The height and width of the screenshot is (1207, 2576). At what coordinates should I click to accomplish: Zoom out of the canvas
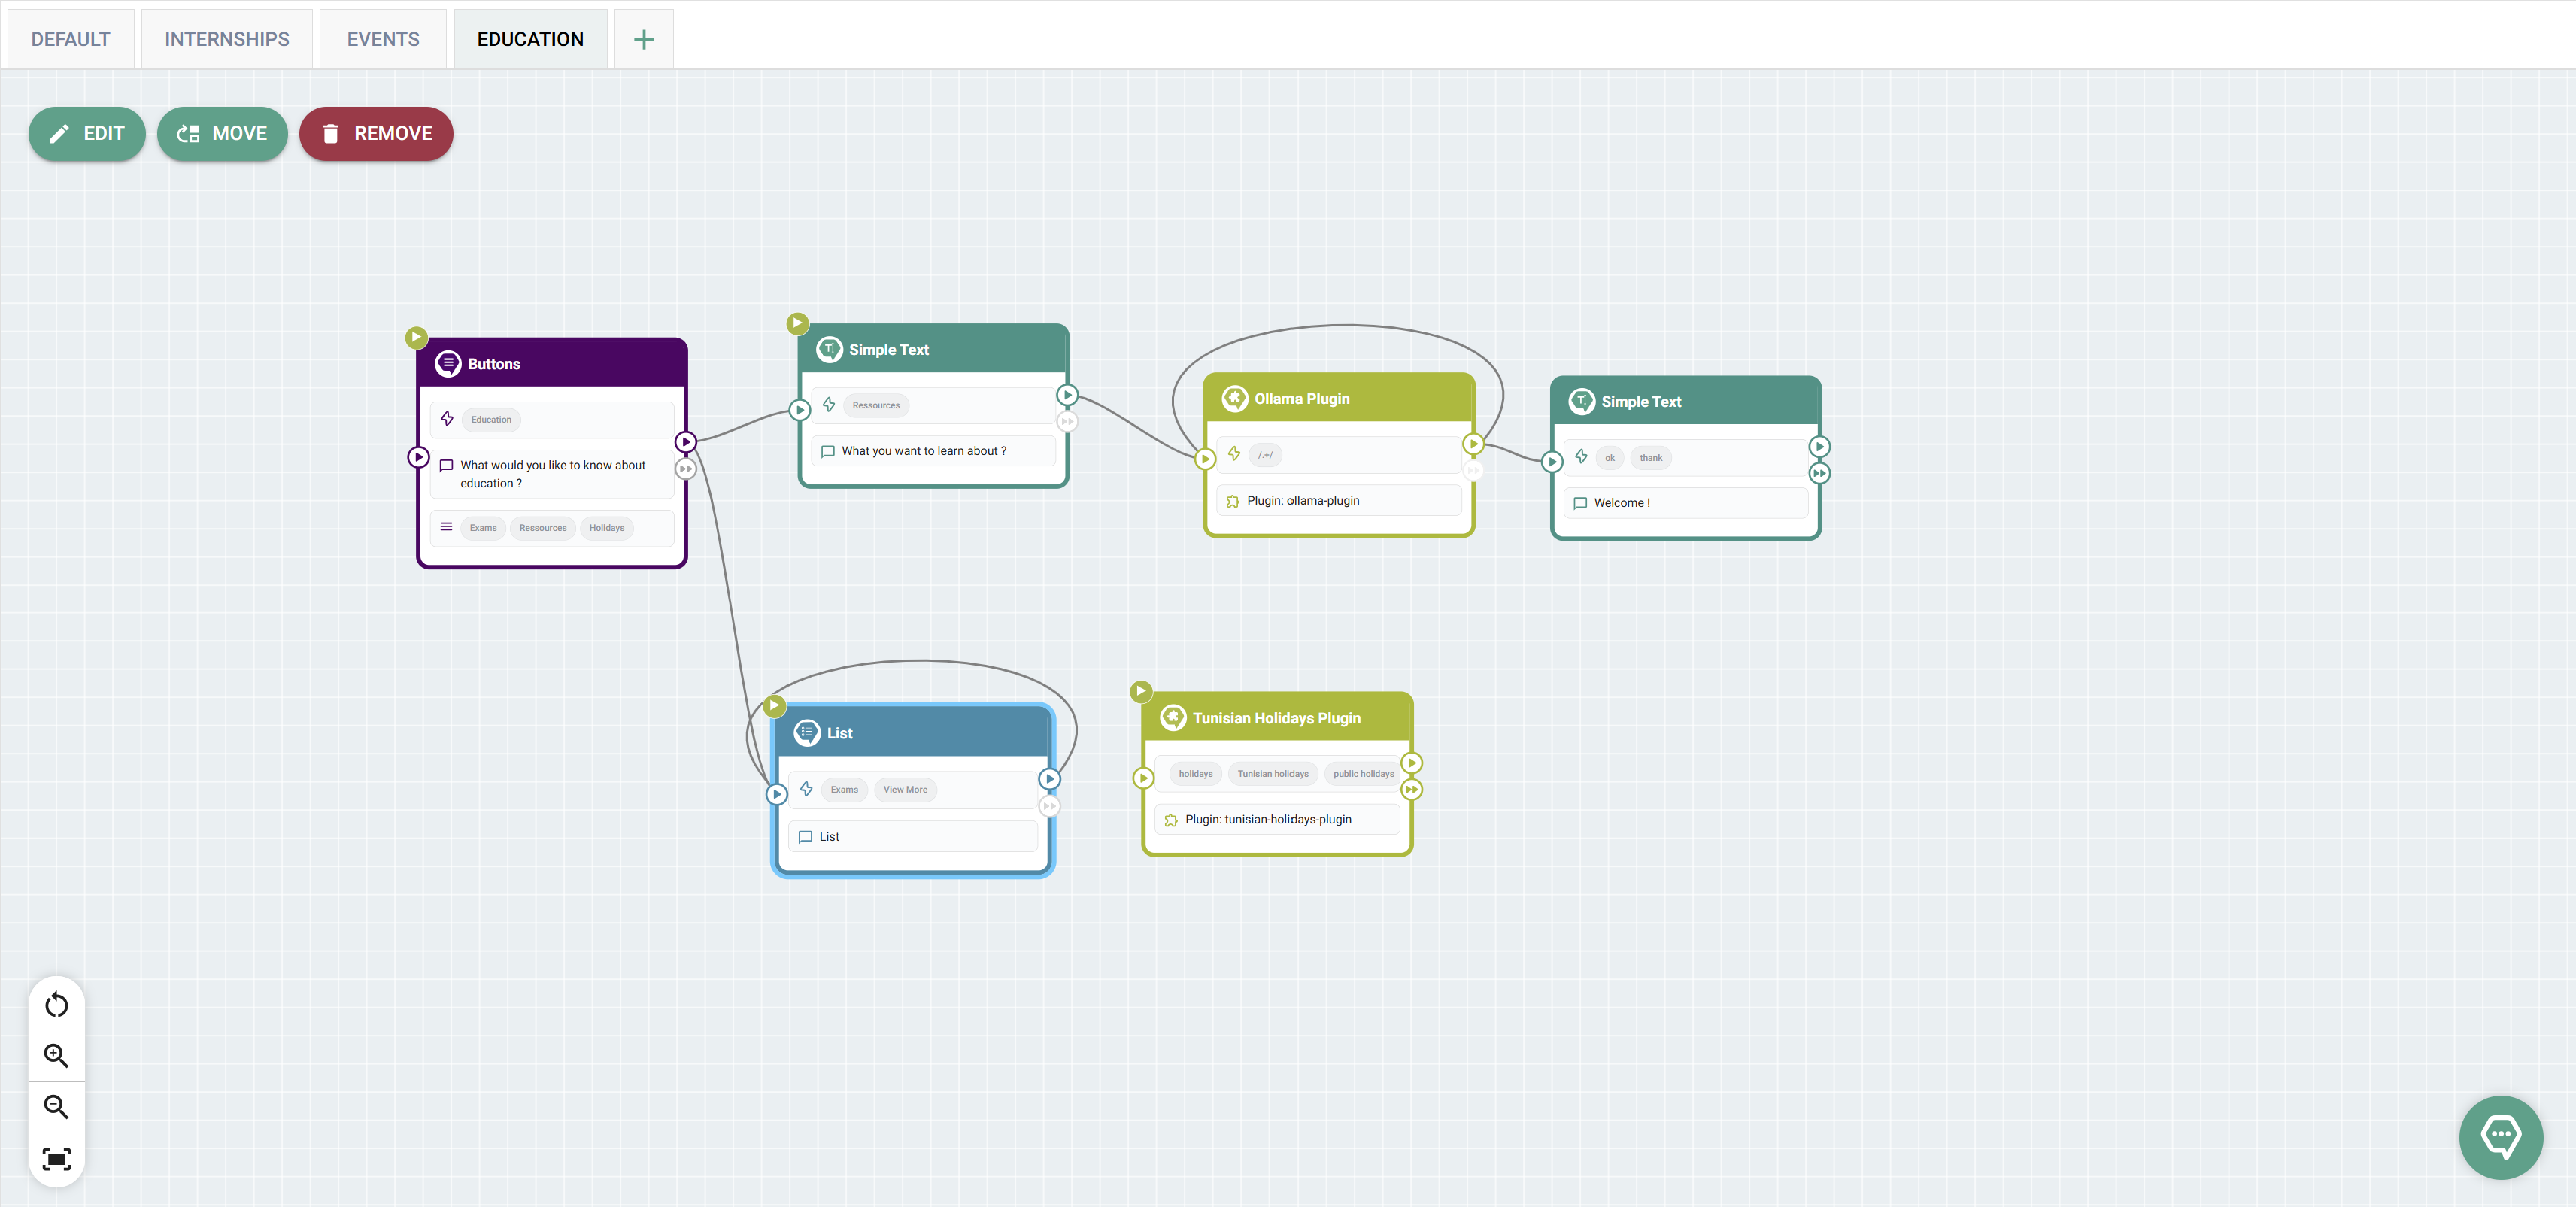pyautogui.click(x=56, y=1106)
